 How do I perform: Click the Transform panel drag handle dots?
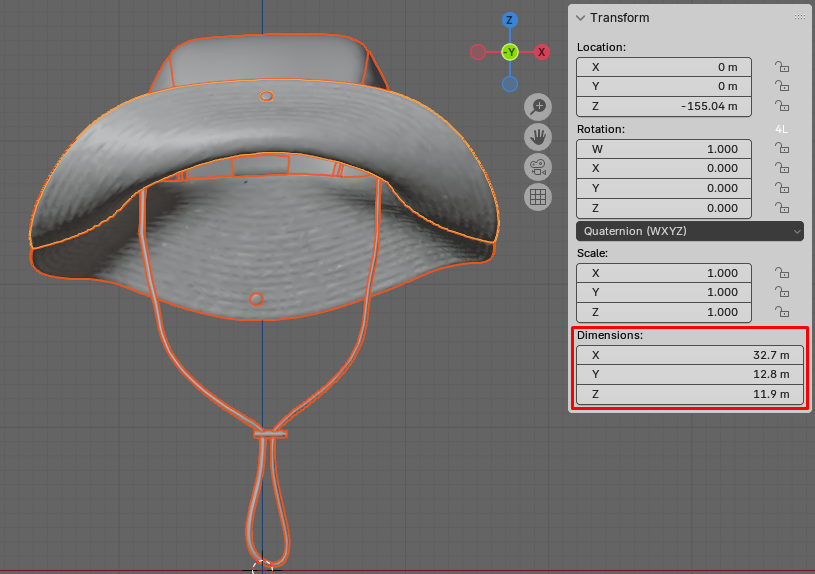799,18
